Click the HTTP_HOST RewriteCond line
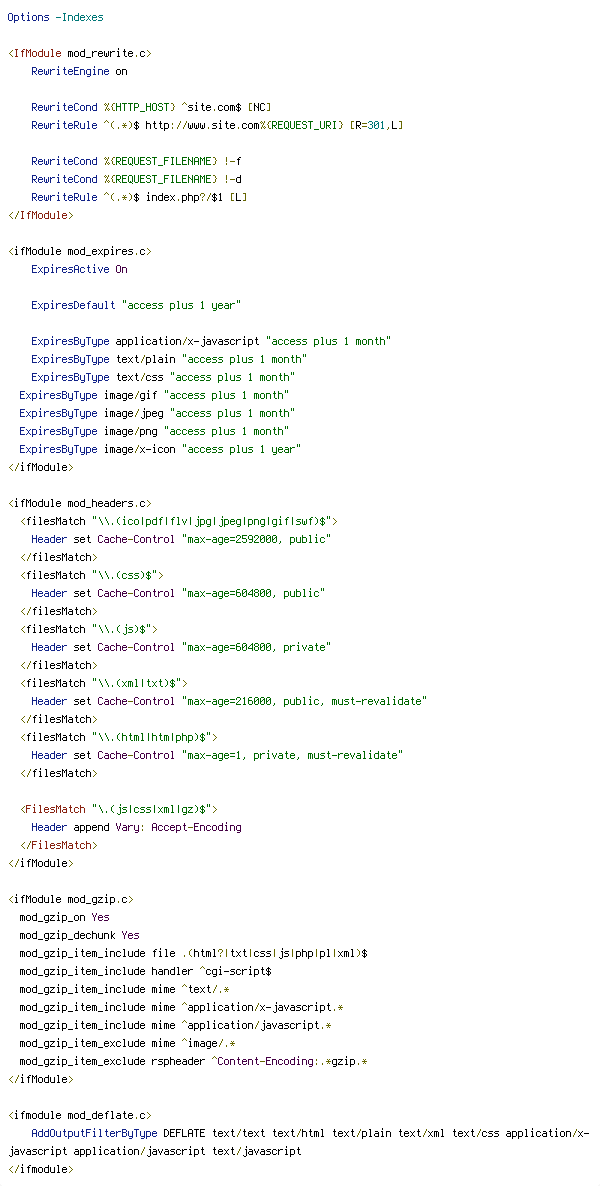Viewport: 600px width, 1186px height. point(151,107)
